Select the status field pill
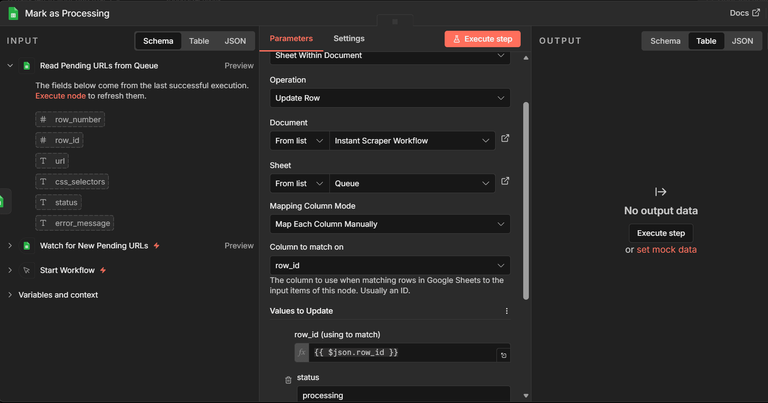 click(x=58, y=202)
